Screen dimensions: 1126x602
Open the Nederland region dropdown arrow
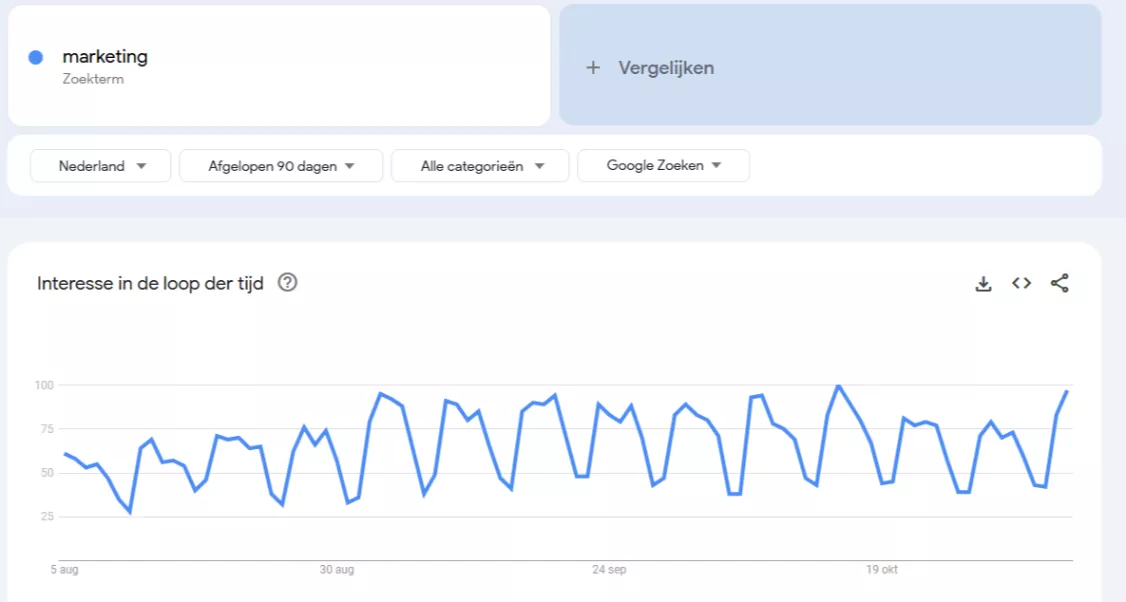(x=142, y=165)
